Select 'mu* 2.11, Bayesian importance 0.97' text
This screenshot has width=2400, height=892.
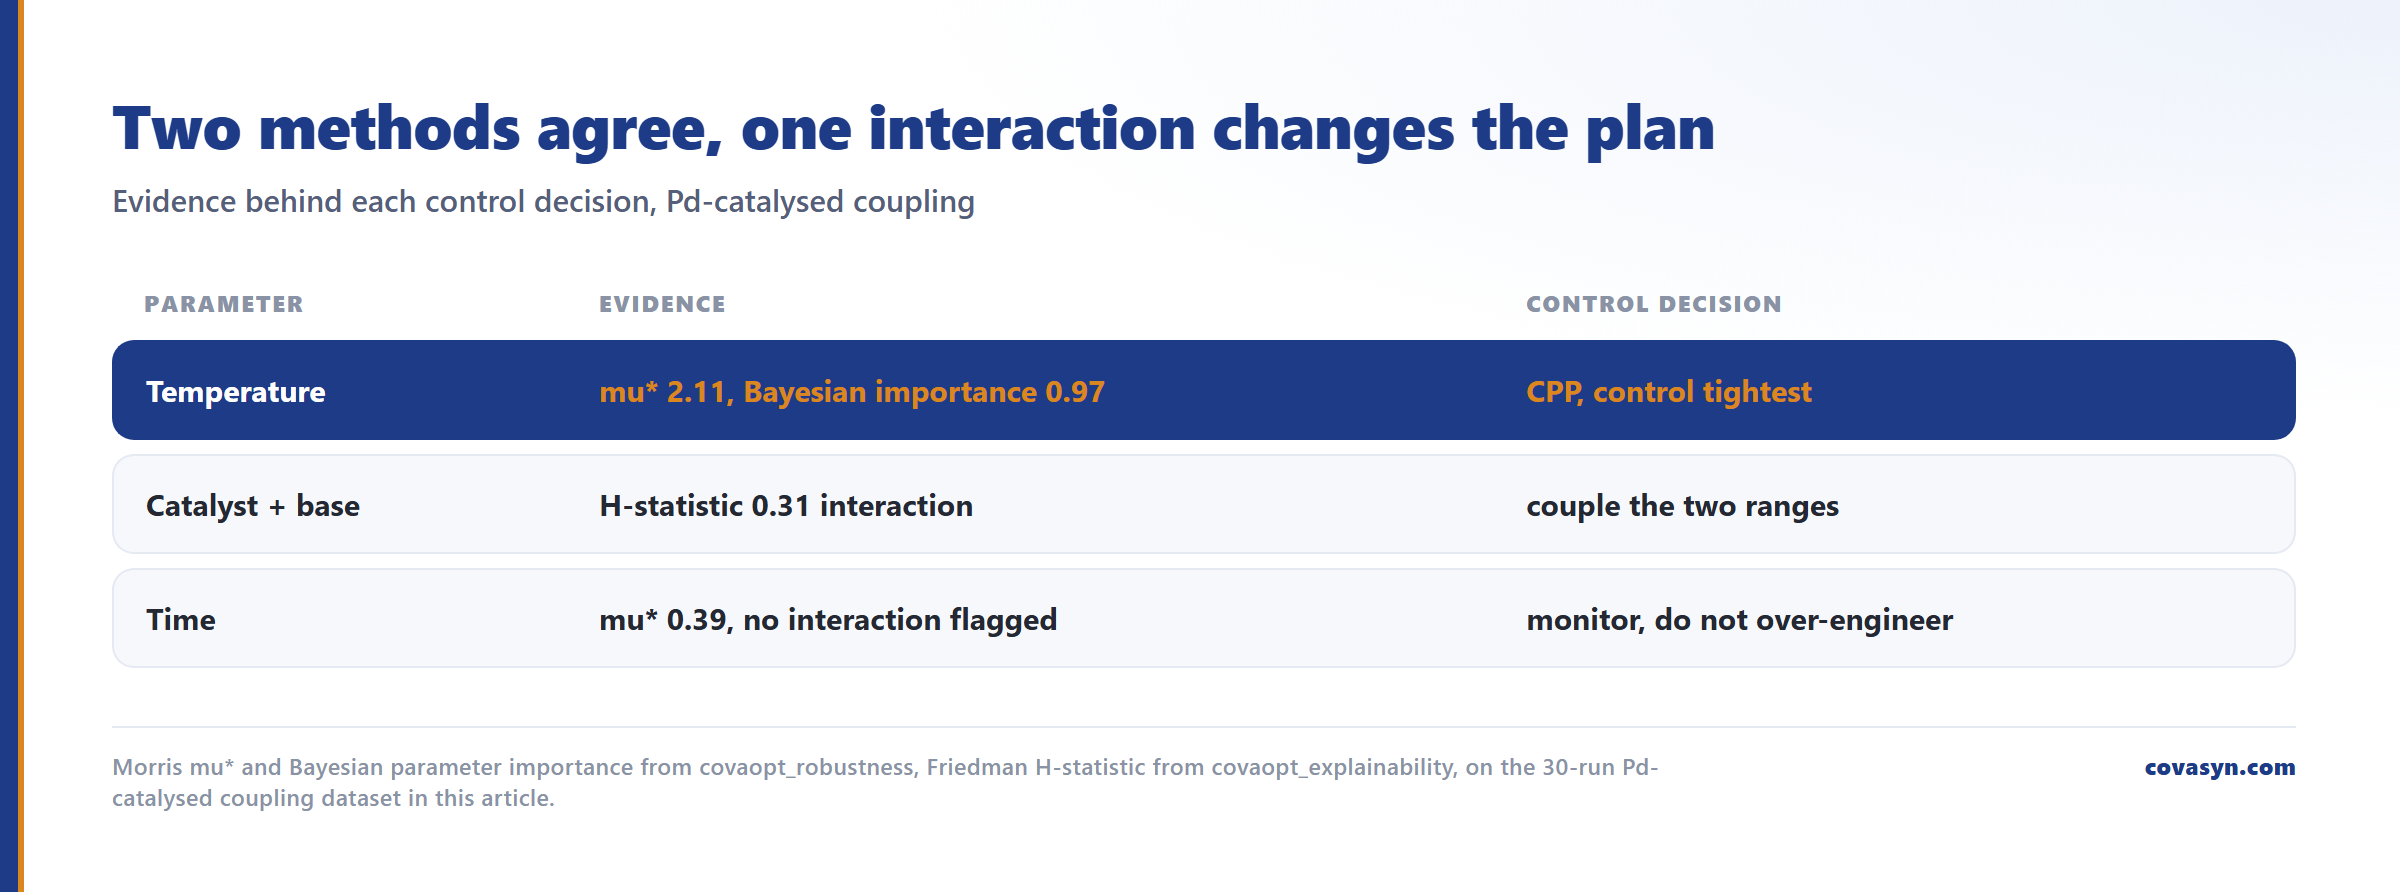[852, 392]
